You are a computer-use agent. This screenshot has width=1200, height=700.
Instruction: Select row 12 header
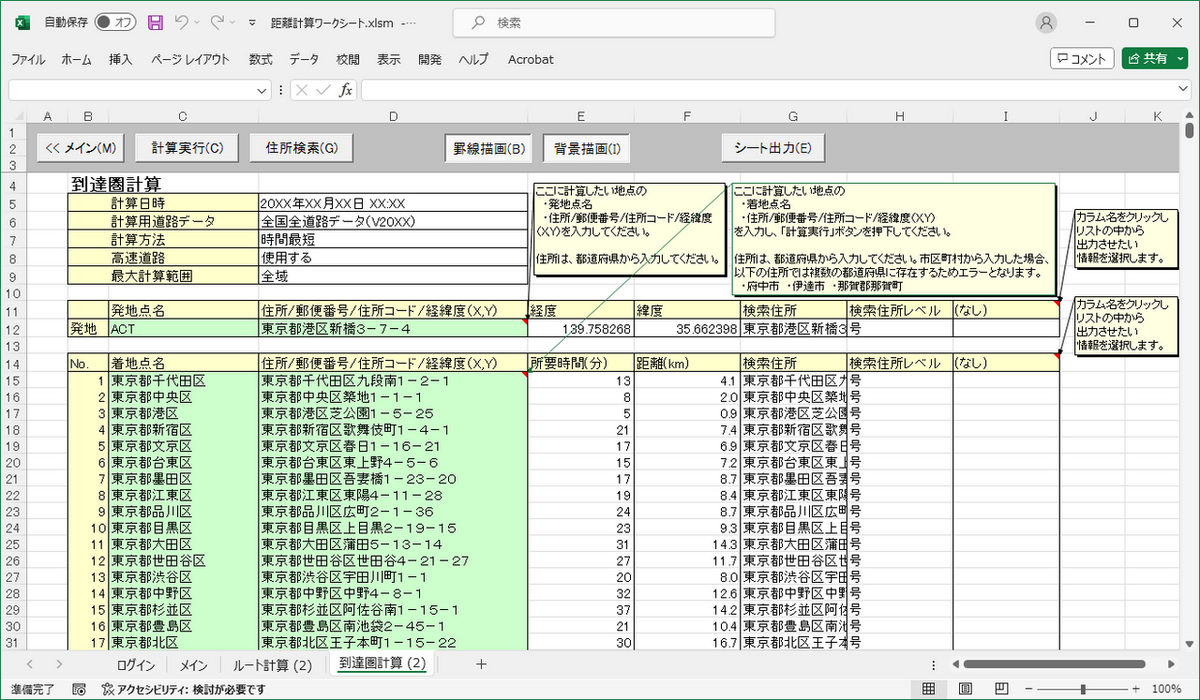[11, 328]
